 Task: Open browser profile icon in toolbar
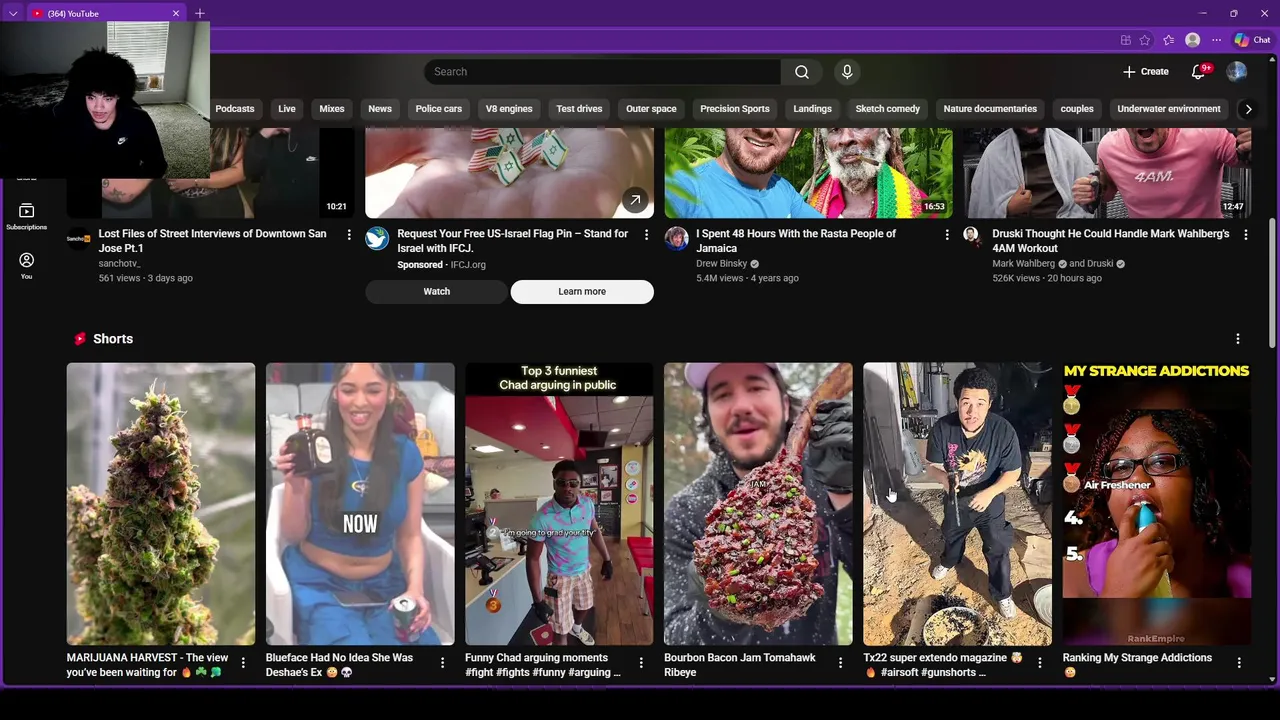pos(1192,40)
